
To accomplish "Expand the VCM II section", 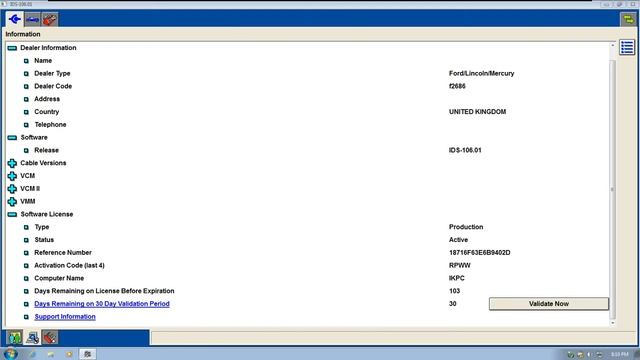I will tap(12, 189).
